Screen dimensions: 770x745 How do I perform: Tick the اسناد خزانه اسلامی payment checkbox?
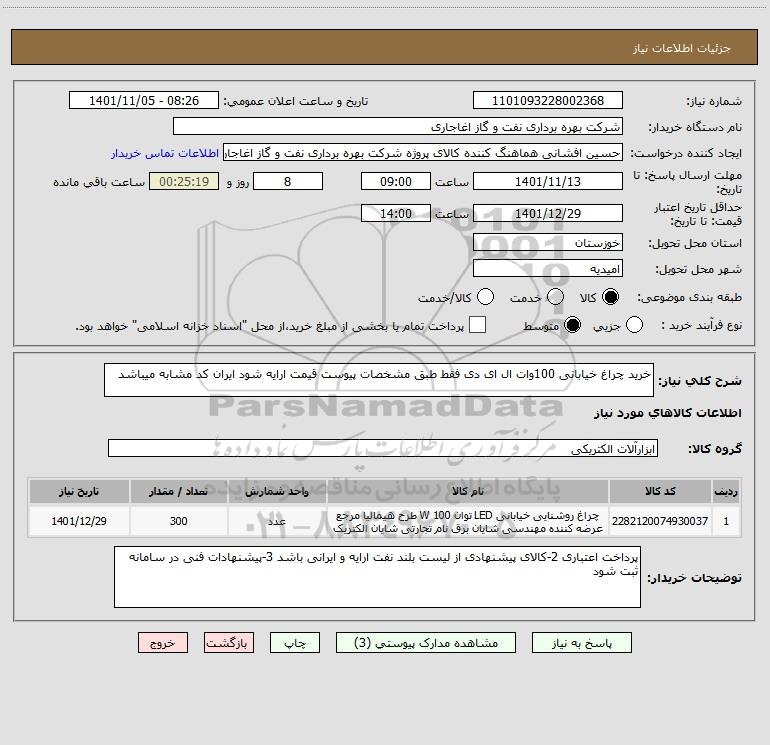[x=477, y=325]
